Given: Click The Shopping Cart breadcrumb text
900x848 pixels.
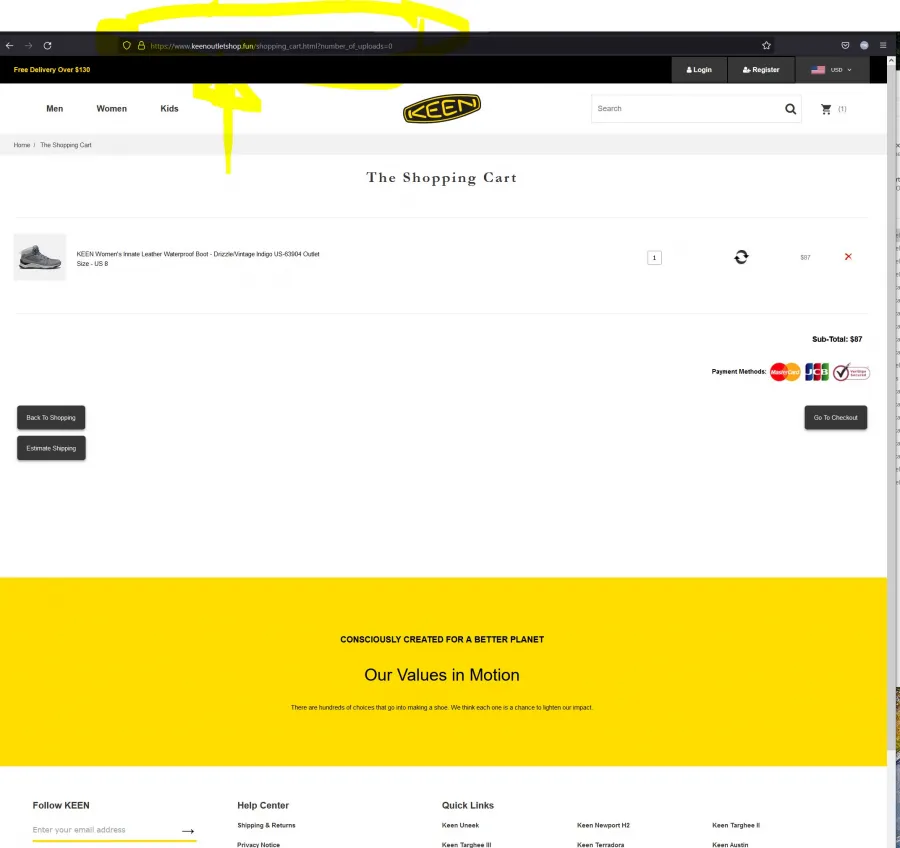Looking at the screenshot, I should pyautogui.click(x=66, y=145).
